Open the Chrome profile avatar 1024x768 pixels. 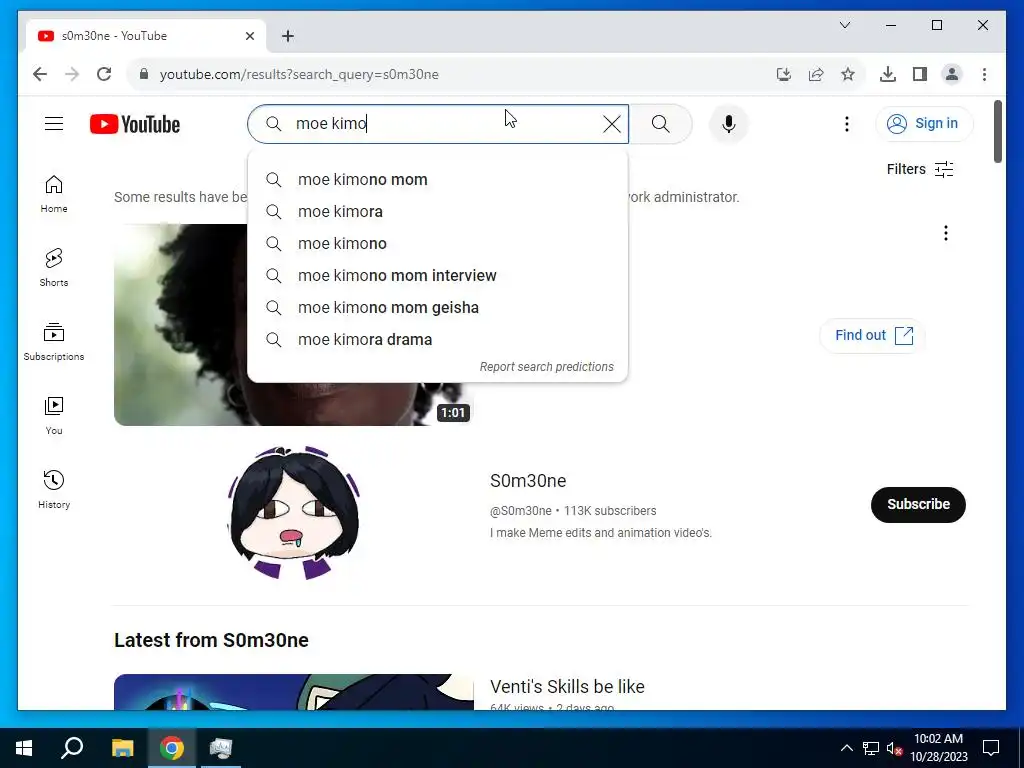point(952,74)
